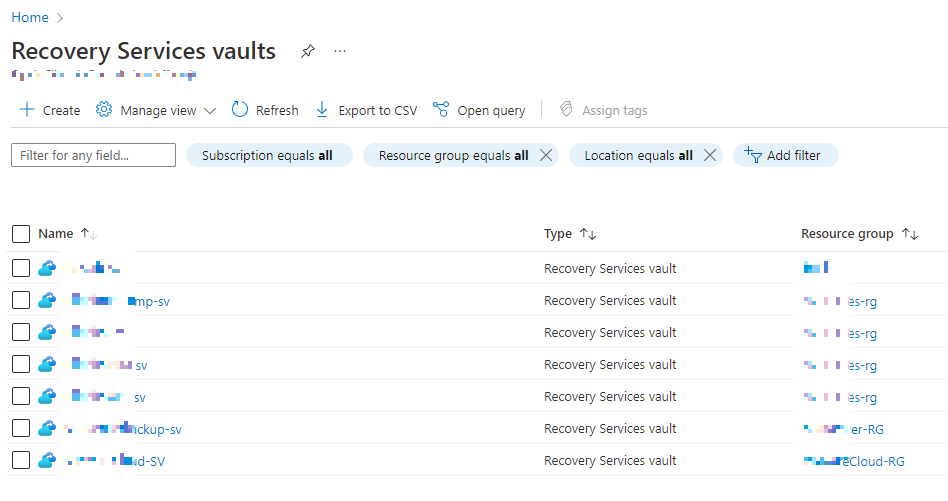Screen dimensions: 948x501
Task: Click the Create plus icon
Action: [x=27, y=109]
